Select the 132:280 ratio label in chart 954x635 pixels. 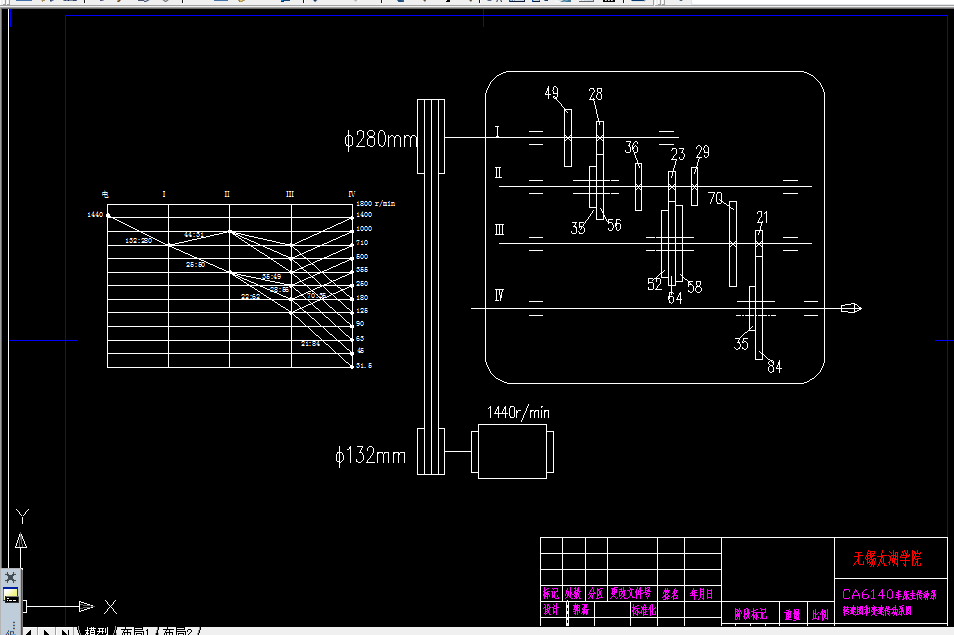click(139, 241)
